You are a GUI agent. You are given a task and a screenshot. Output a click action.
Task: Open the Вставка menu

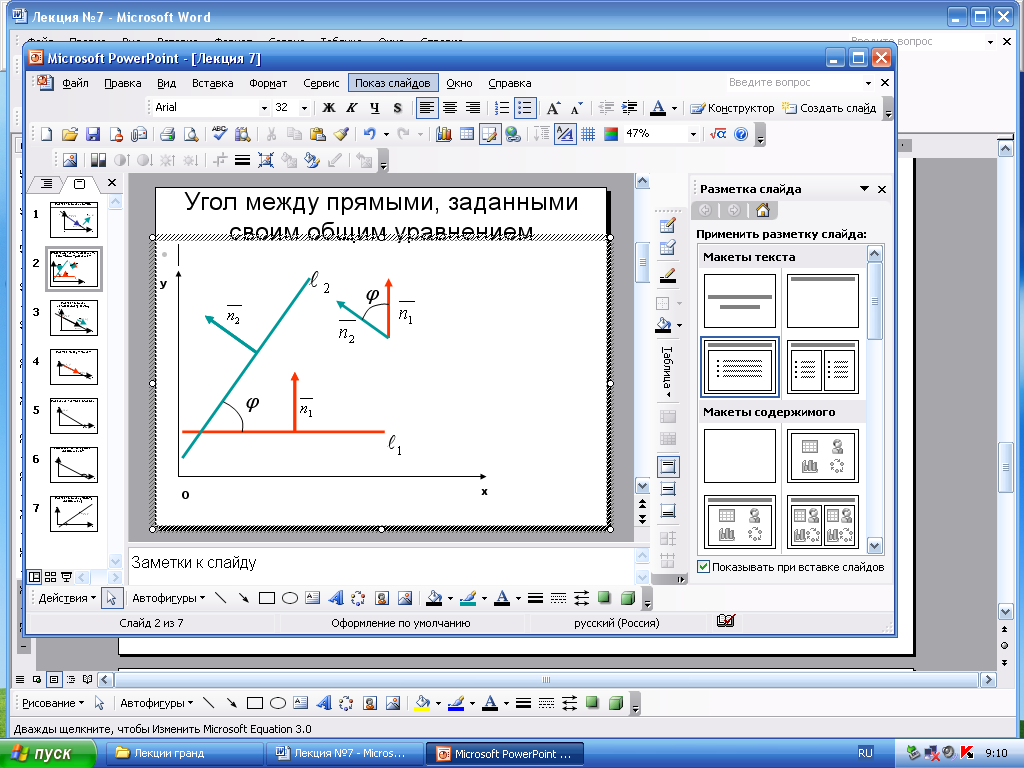[212, 84]
